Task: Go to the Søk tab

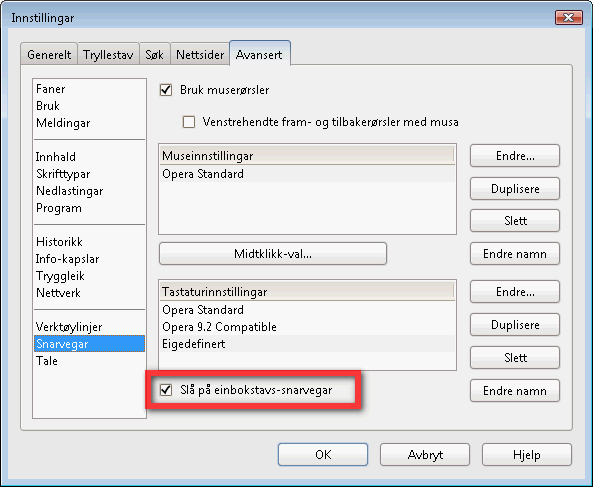Action: pyautogui.click(x=155, y=54)
